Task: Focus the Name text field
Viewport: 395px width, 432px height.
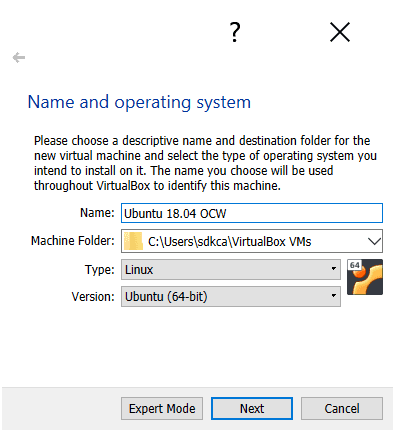Action: [252, 213]
